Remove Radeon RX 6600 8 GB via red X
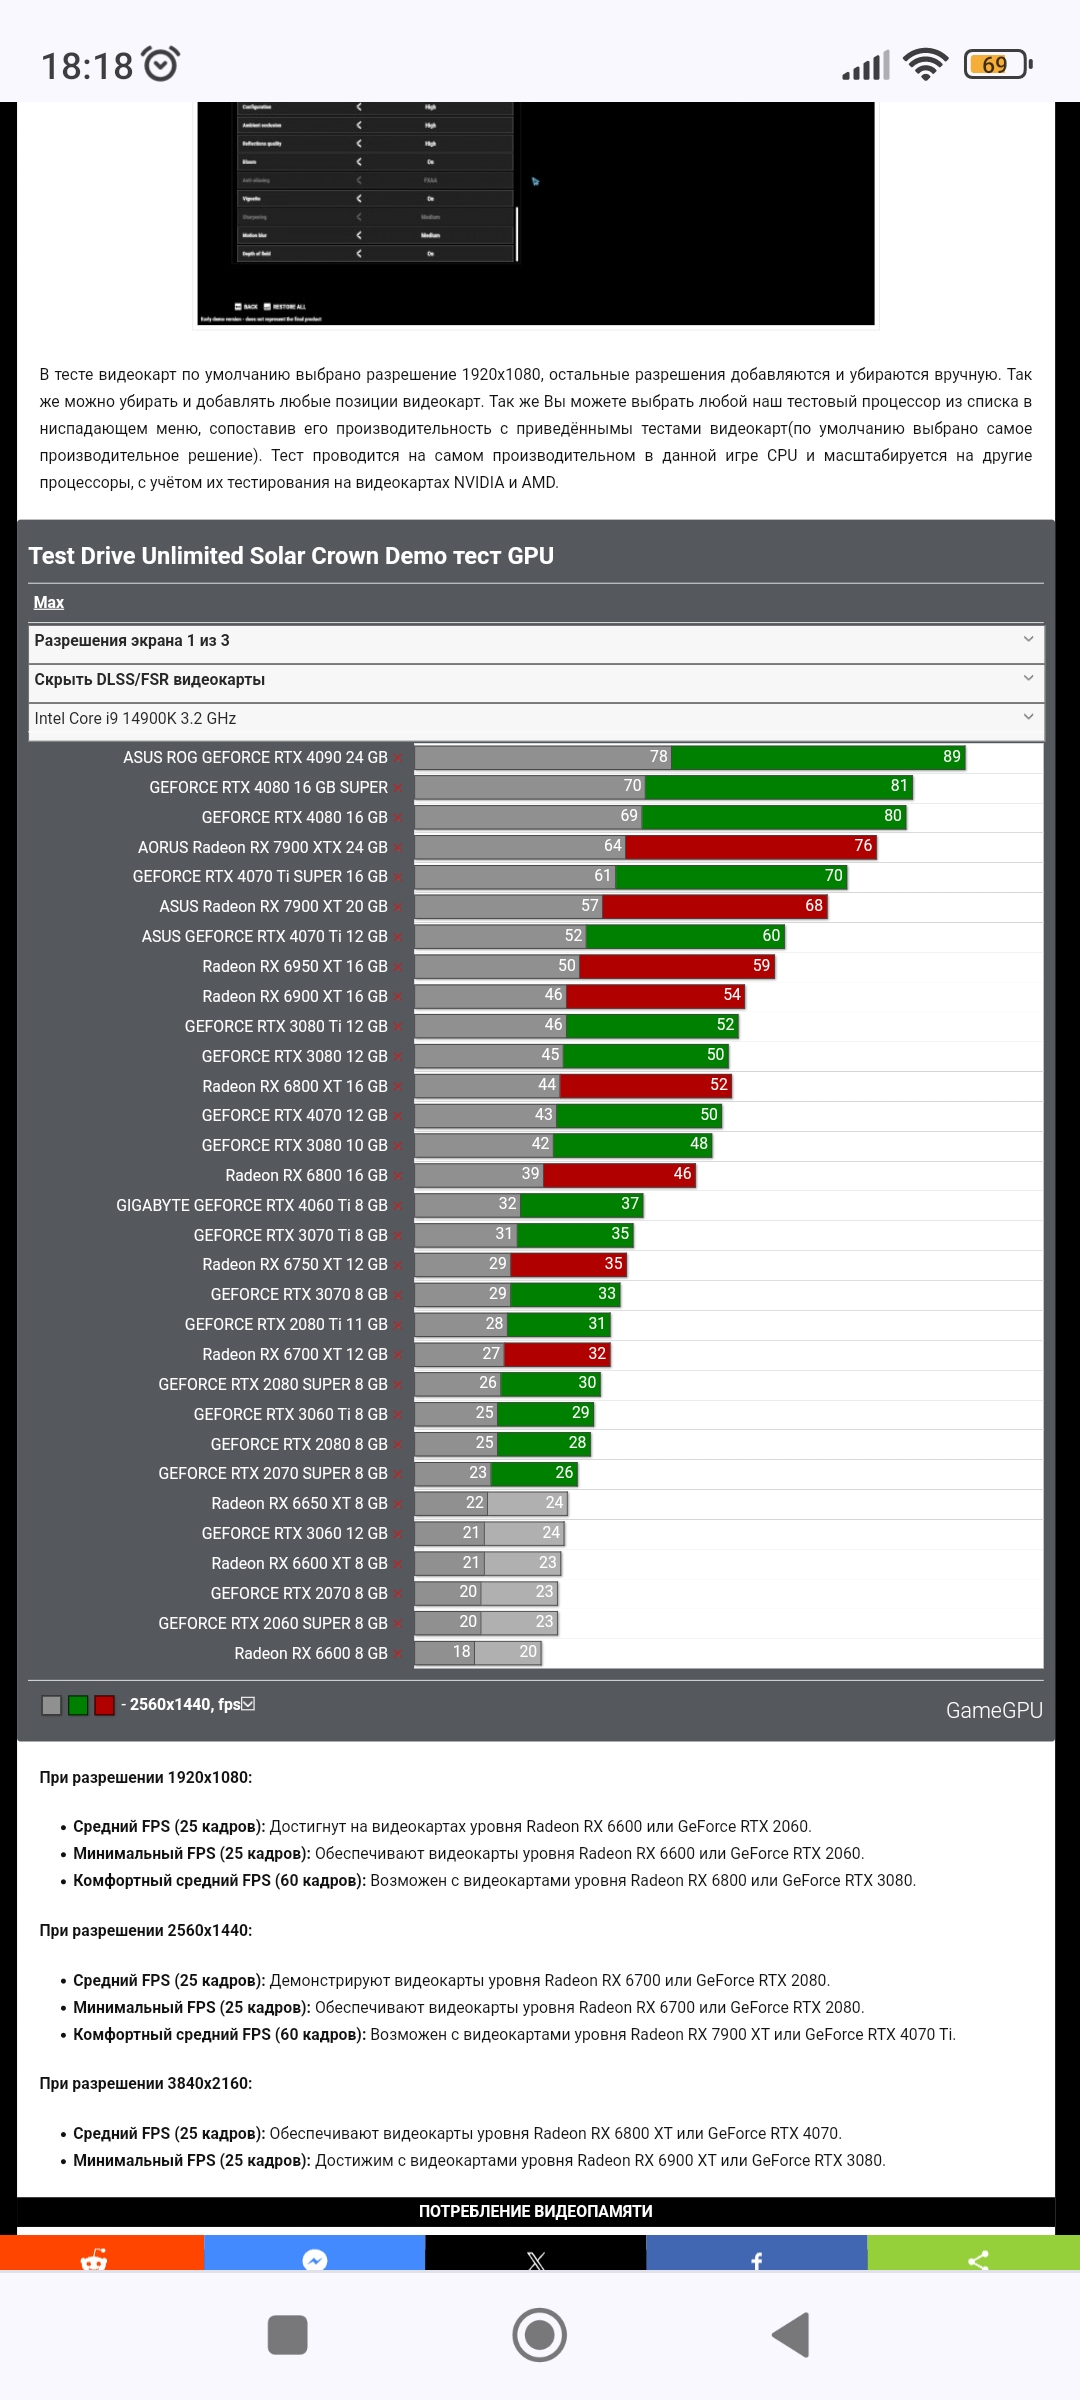Viewport: 1080px width, 2400px height. 397,1654
